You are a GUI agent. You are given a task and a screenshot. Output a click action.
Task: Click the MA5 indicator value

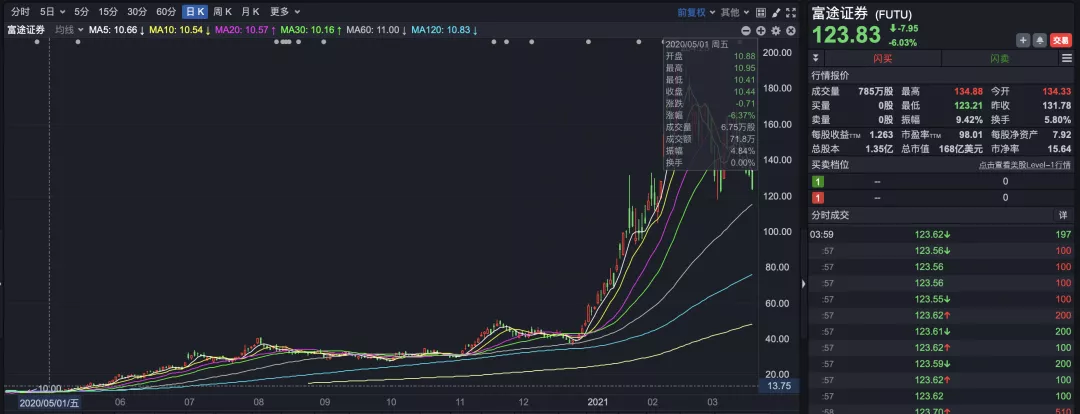(116, 30)
